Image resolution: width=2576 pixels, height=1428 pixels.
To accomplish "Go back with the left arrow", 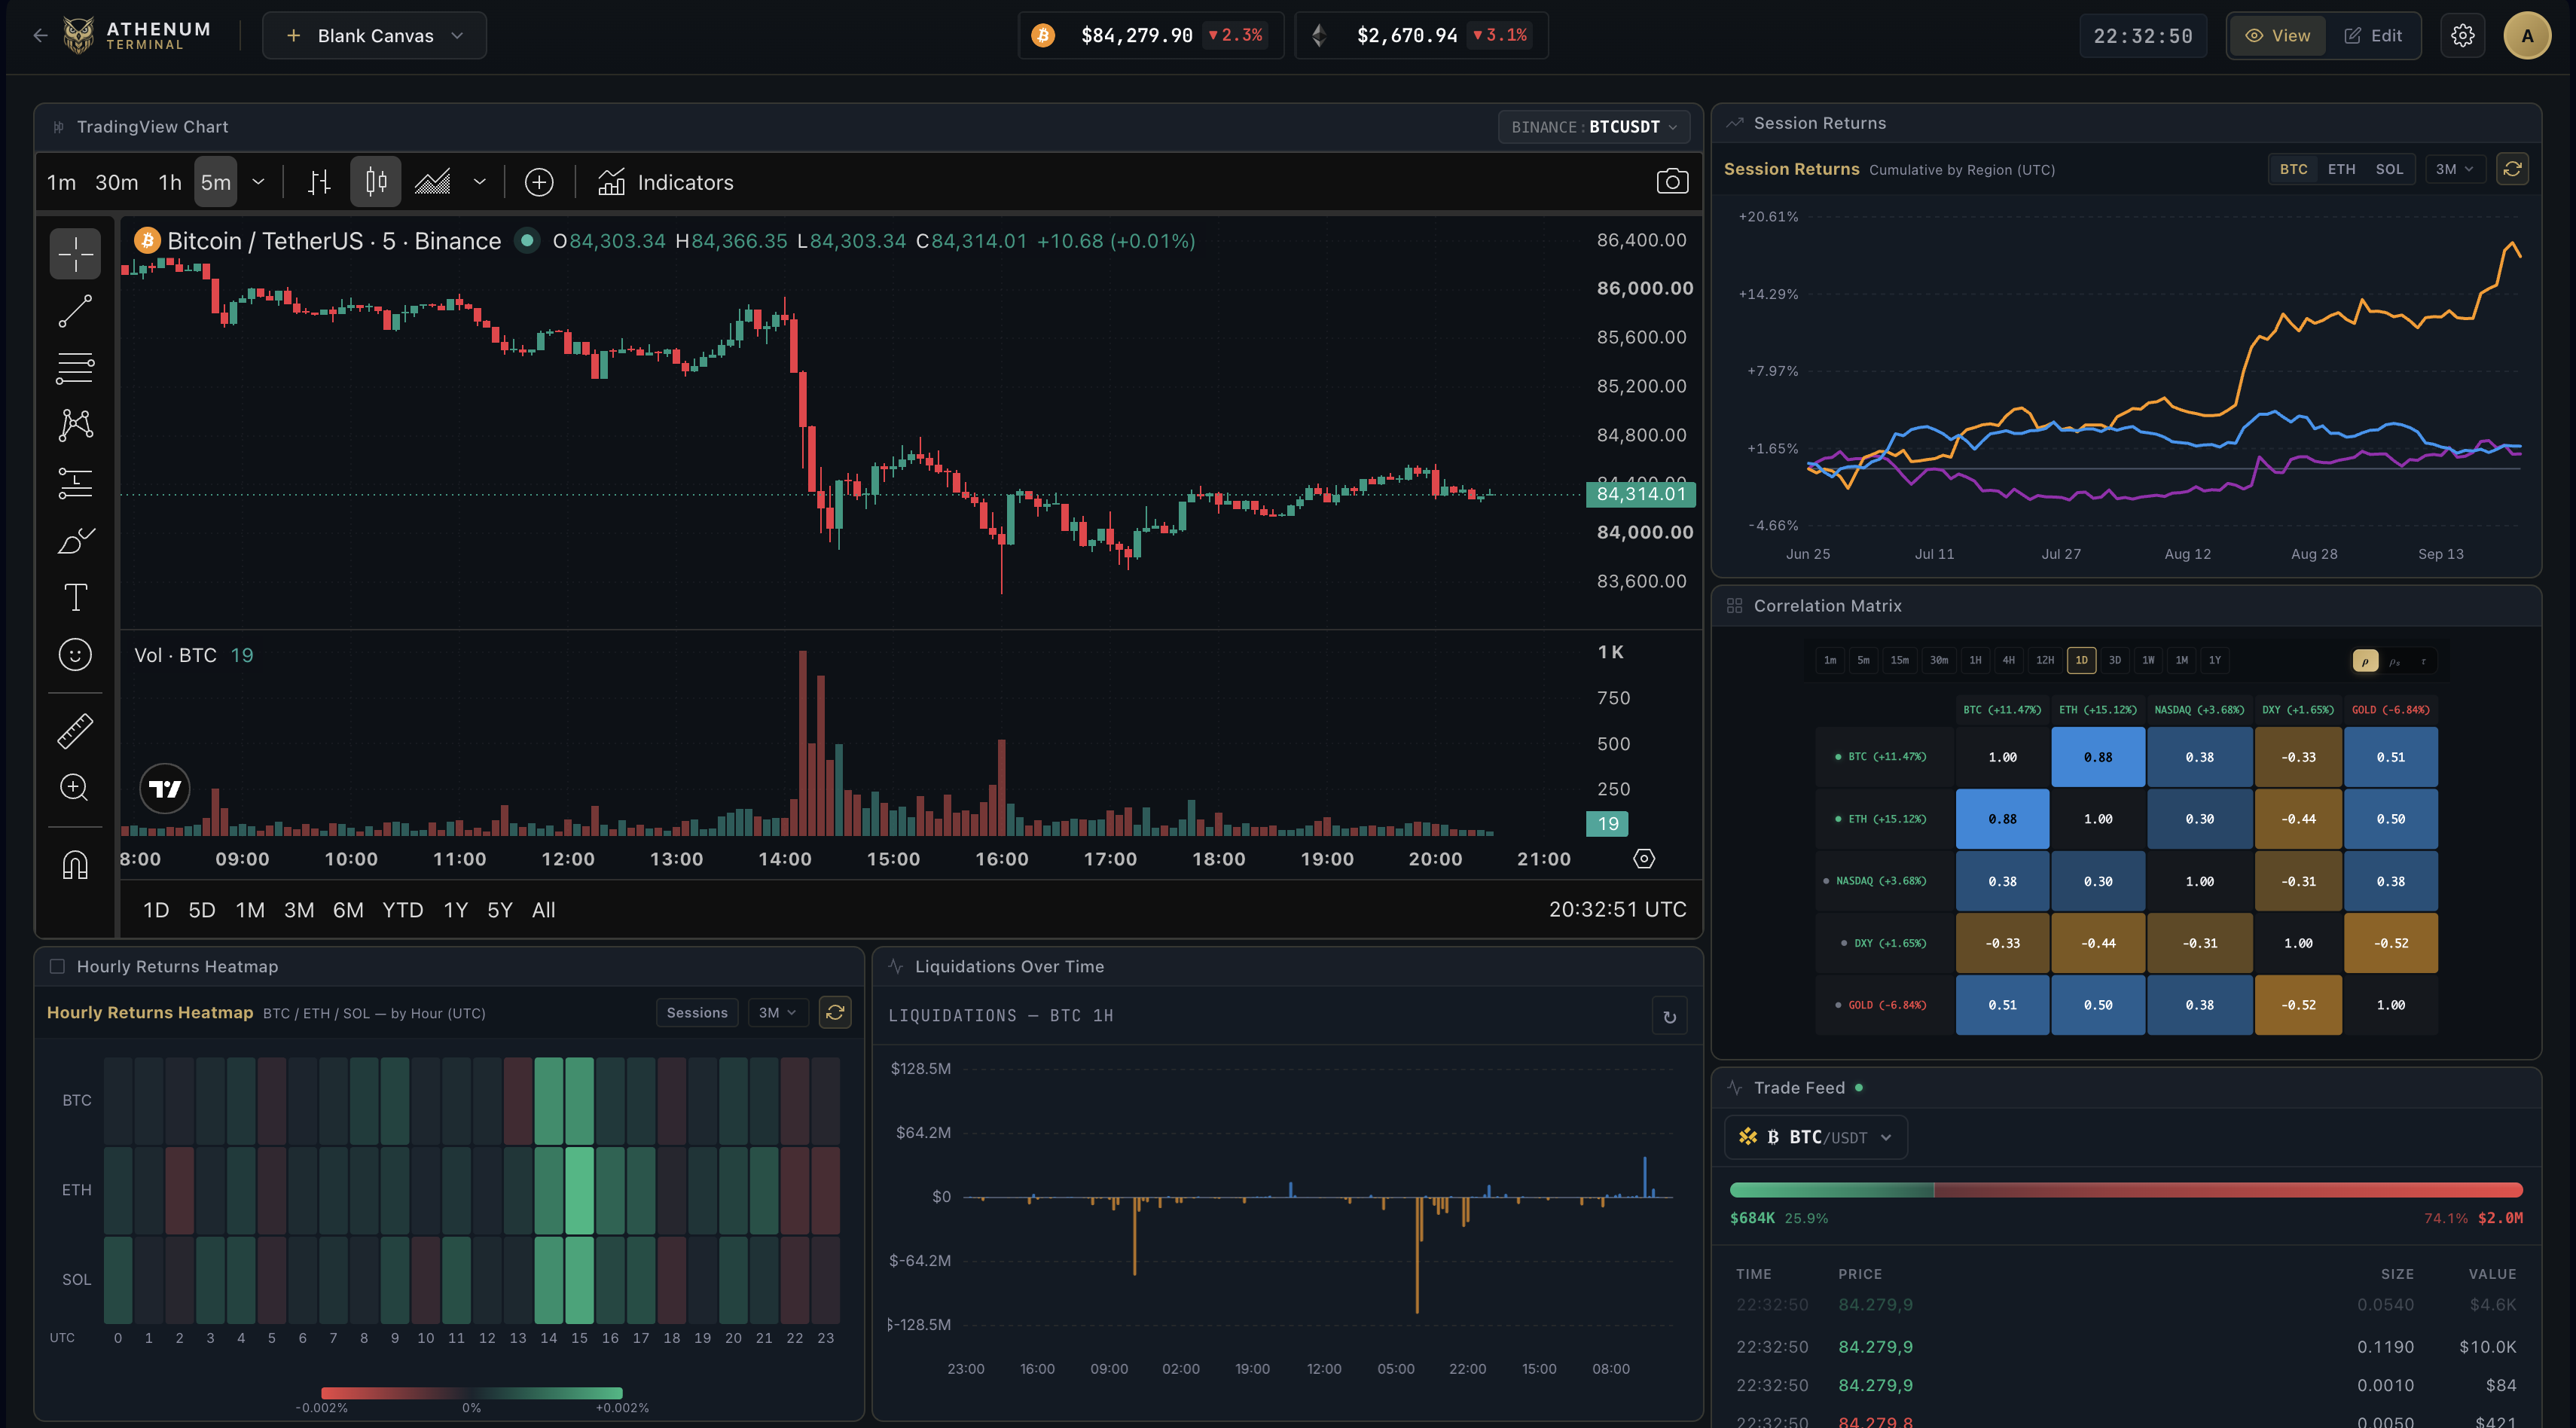I will click(40, 36).
